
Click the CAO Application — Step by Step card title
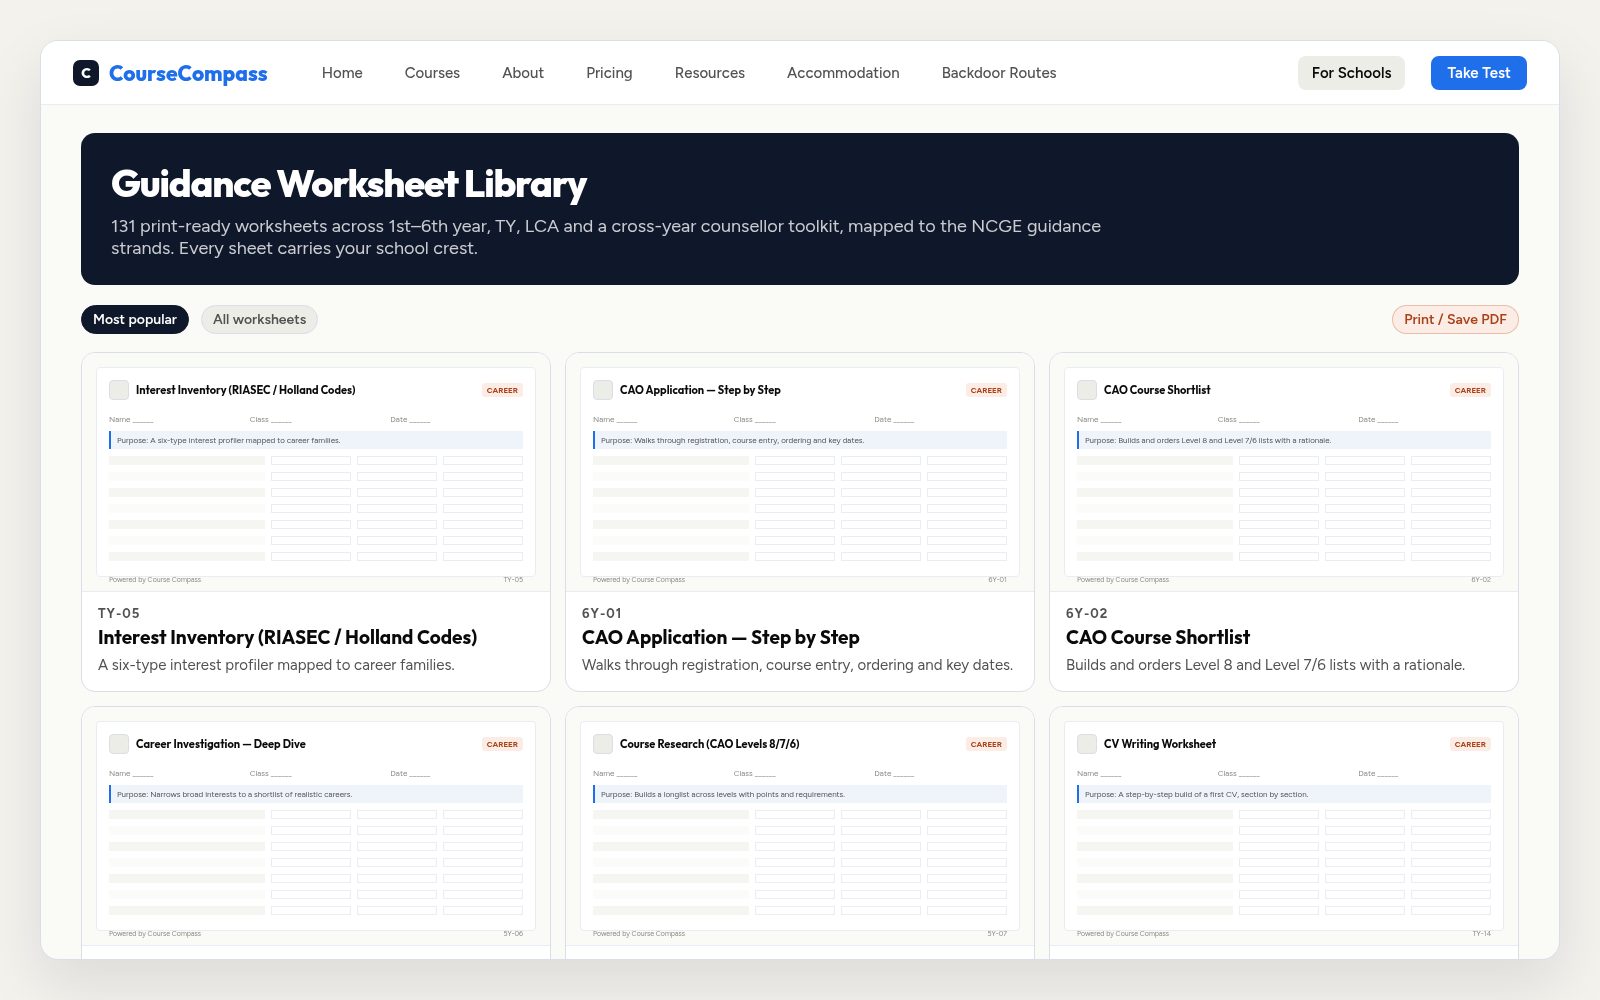pyautogui.click(x=720, y=637)
